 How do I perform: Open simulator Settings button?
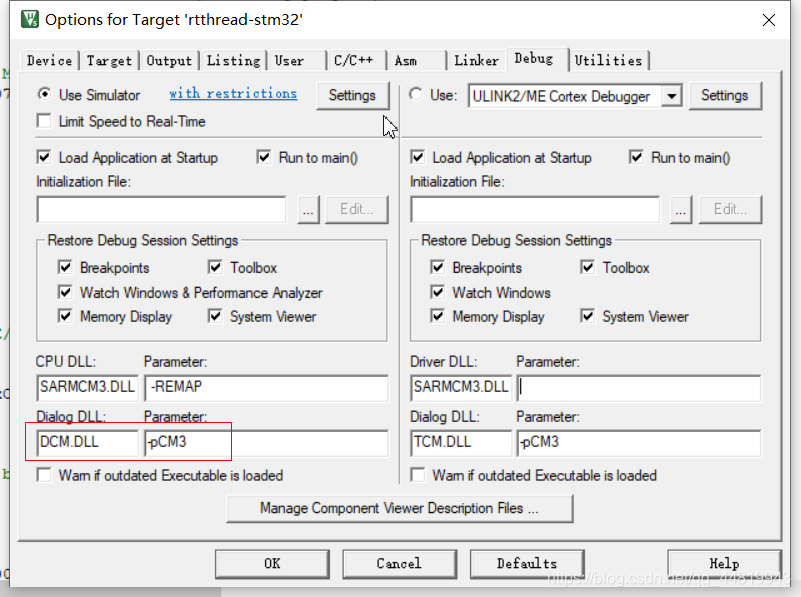[x=352, y=95]
